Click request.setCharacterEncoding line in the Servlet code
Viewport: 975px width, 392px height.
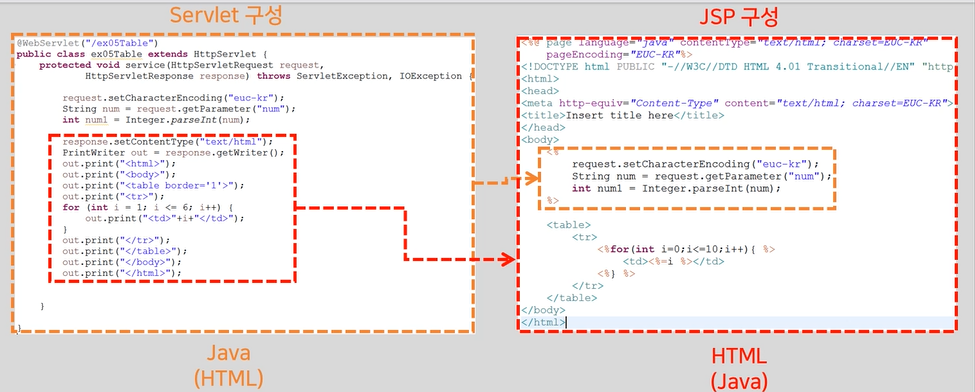(173, 98)
